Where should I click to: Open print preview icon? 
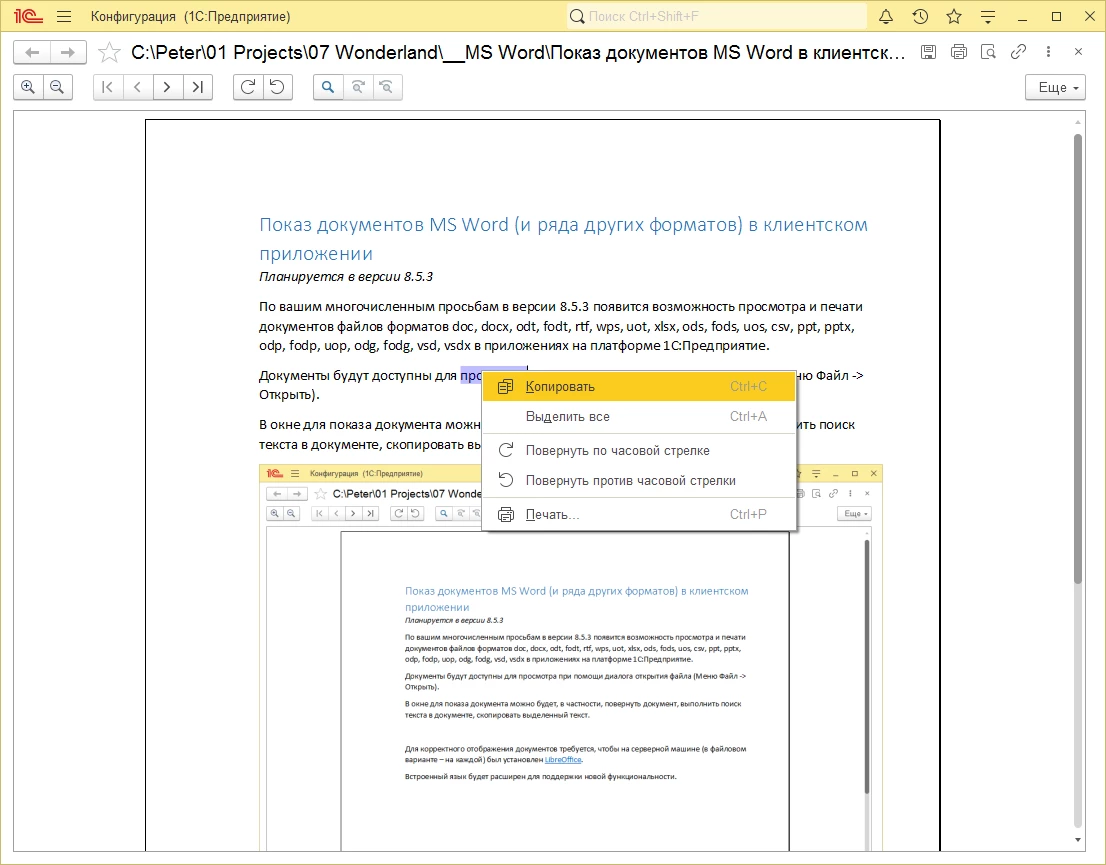coord(988,52)
